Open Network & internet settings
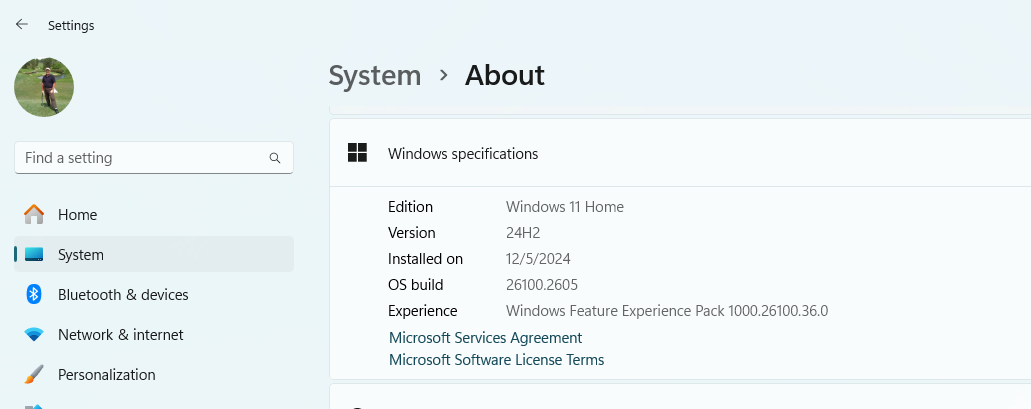 point(154,335)
